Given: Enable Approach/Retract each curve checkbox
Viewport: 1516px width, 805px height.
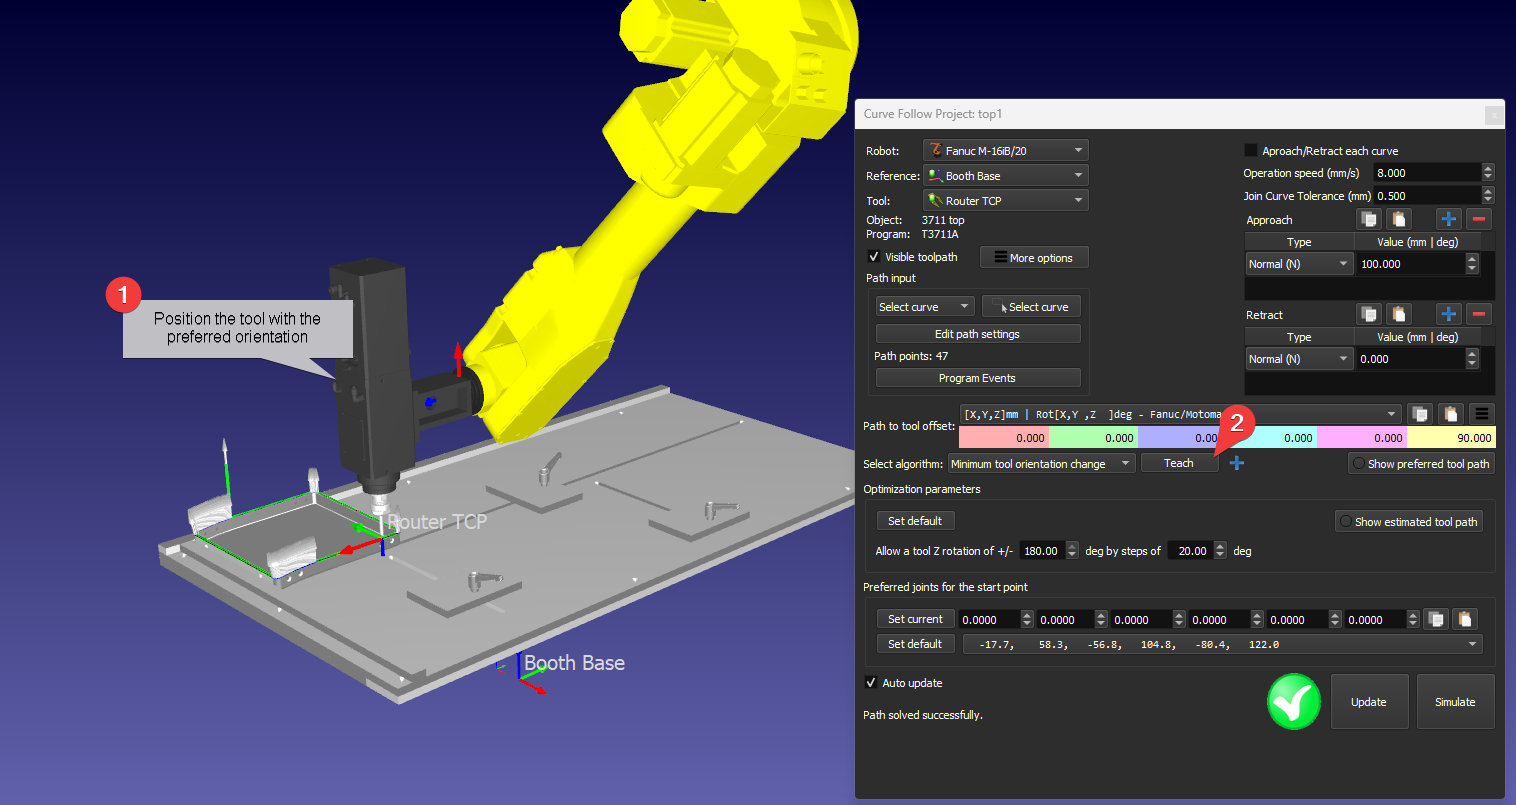Looking at the screenshot, I should point(1250,151).
